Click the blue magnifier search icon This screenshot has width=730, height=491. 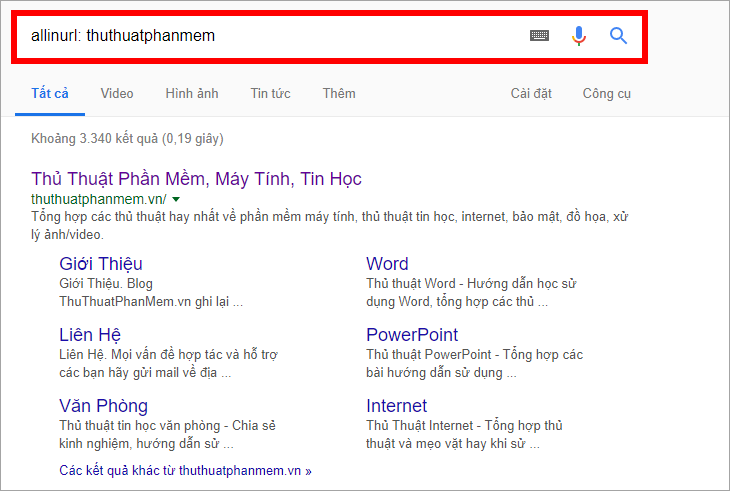[618, 35]
